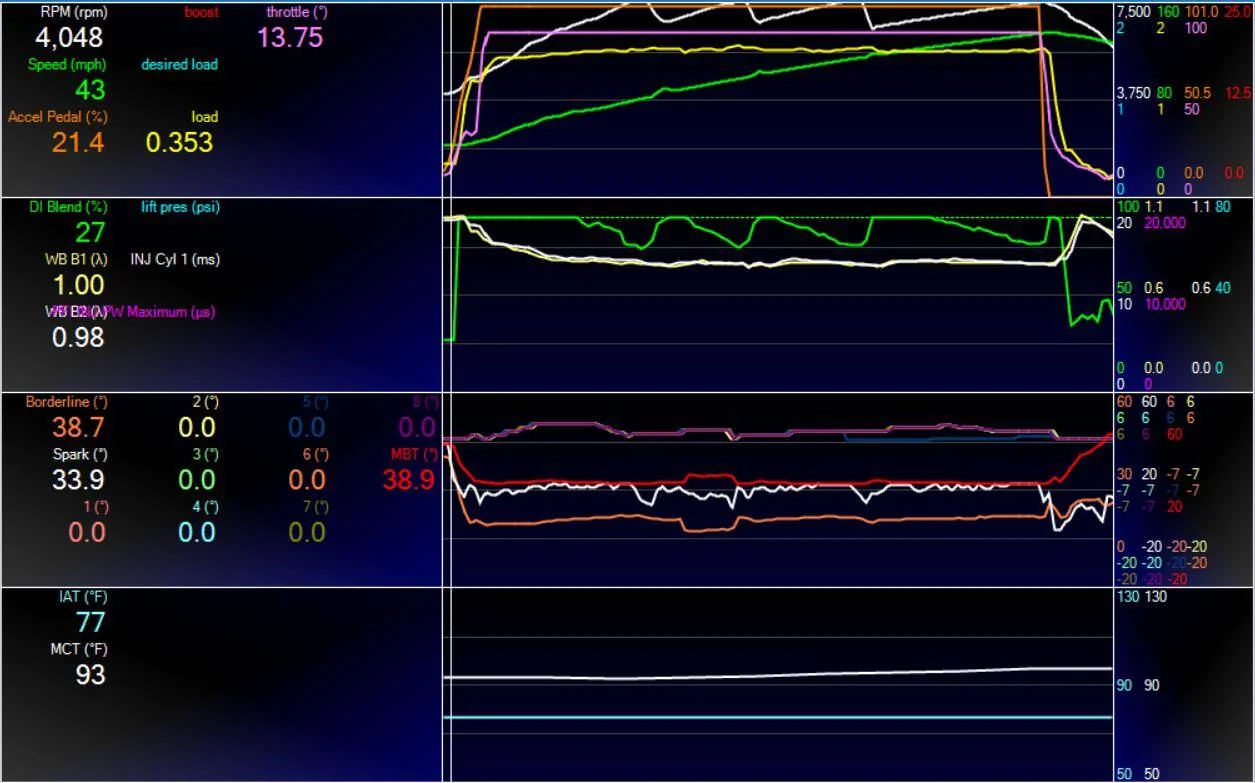Select the RPM (rpm) channel label

pyautogui.click(x=73, y=13)
